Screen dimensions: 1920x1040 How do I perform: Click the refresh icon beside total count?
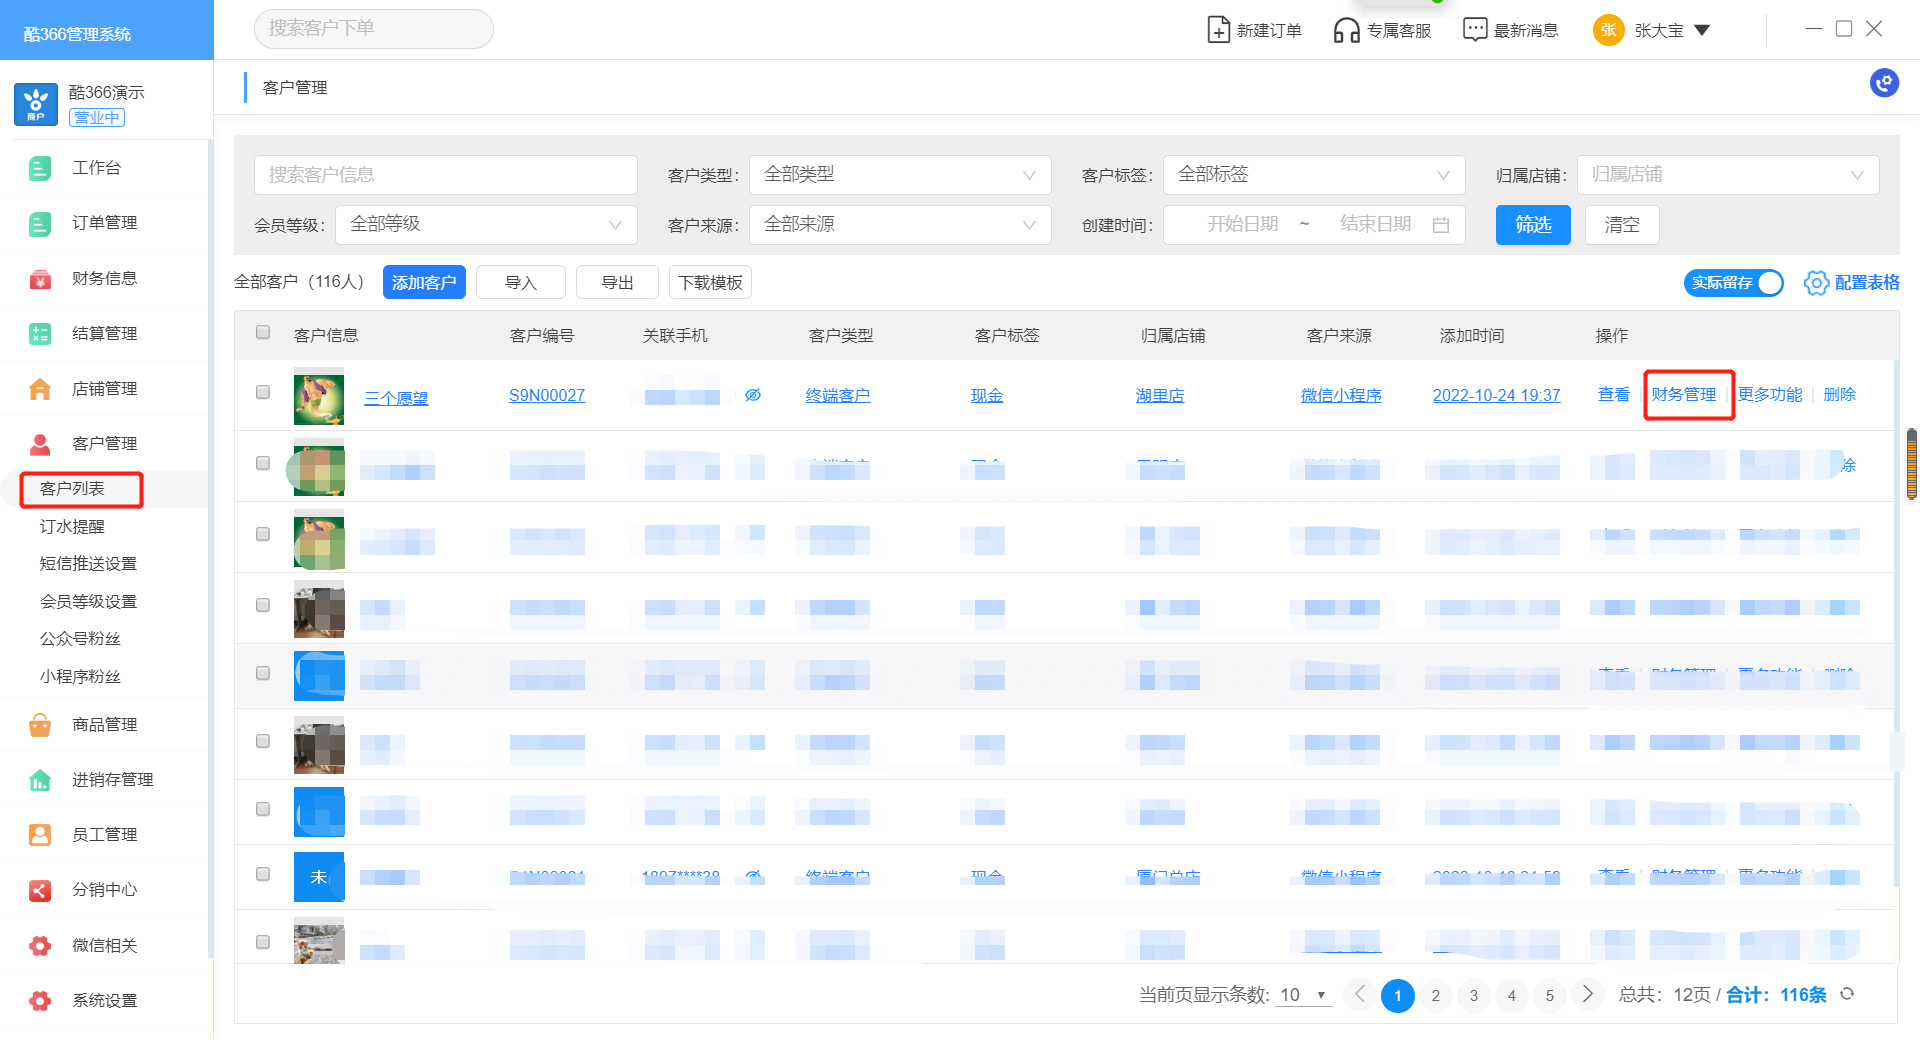point(1847,994)
